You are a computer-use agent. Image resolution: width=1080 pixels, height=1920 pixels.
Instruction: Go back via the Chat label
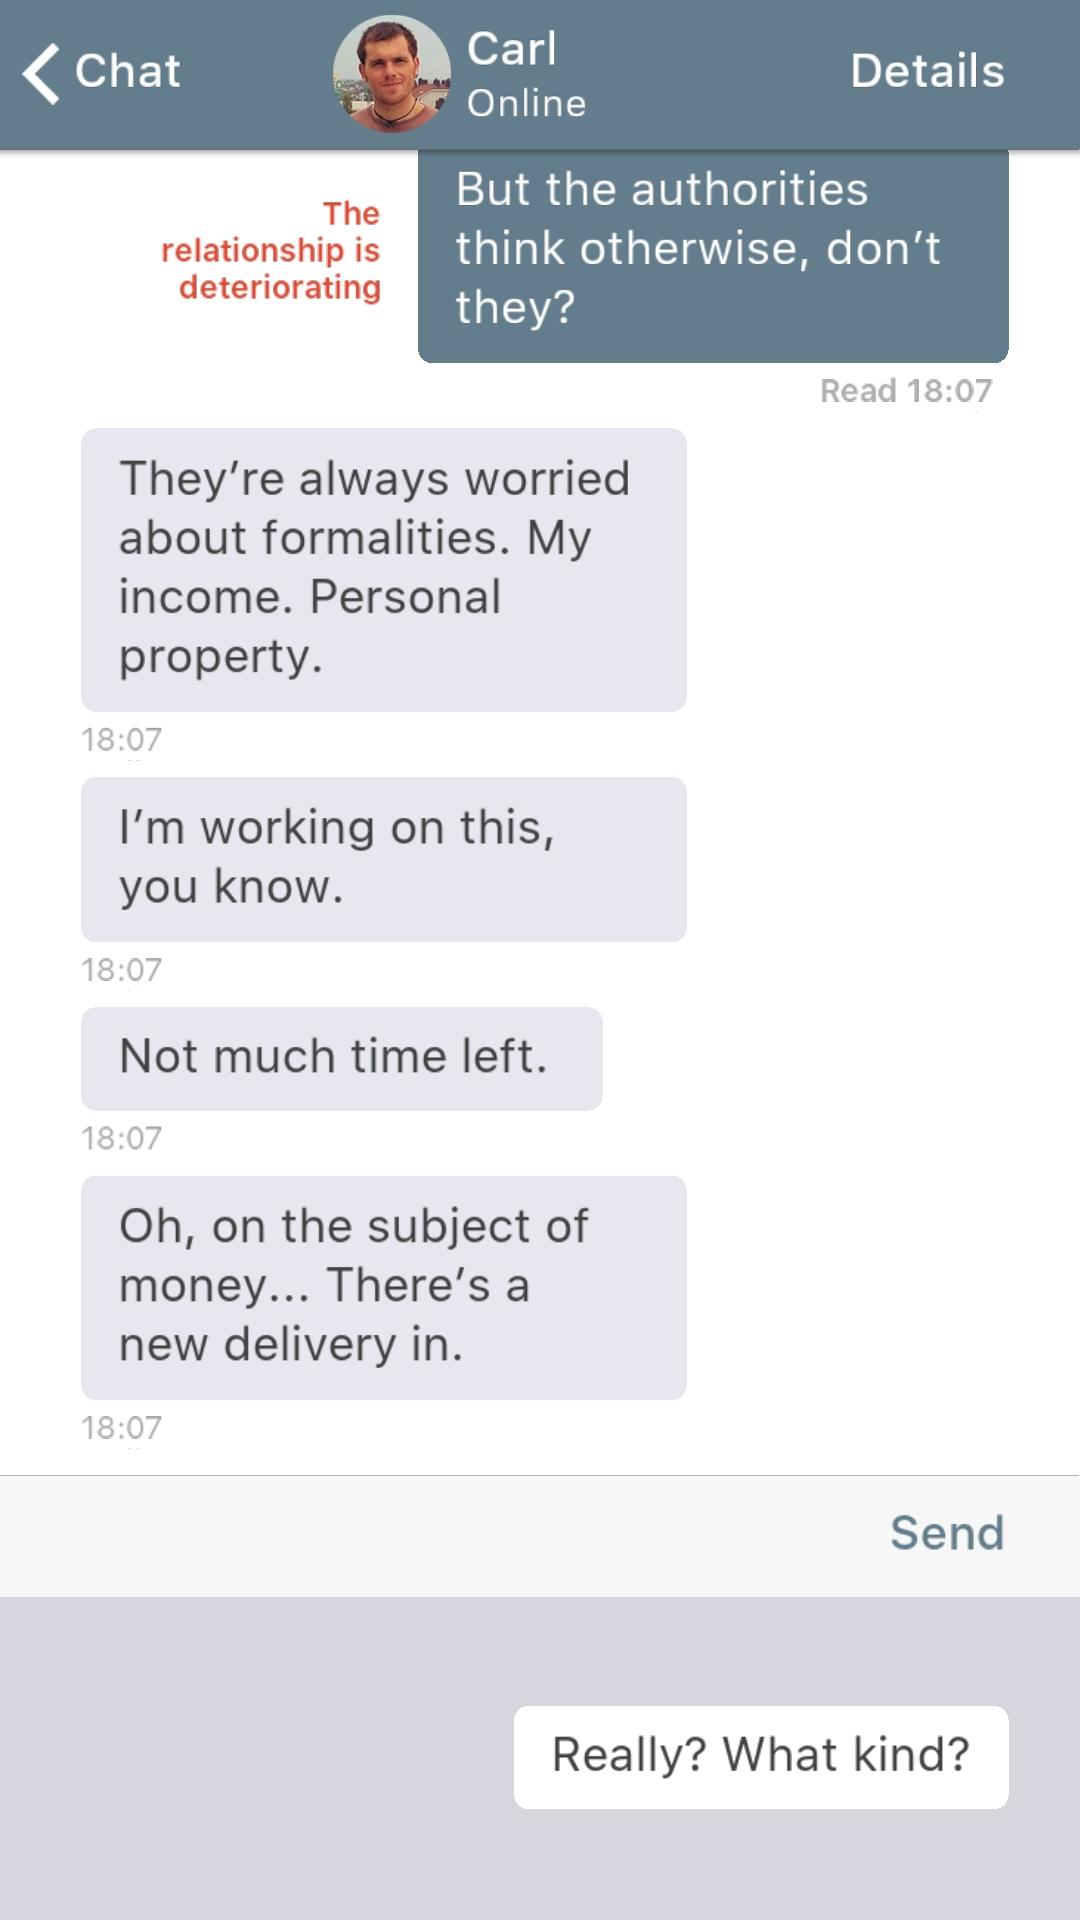click(x=128, y=72)
